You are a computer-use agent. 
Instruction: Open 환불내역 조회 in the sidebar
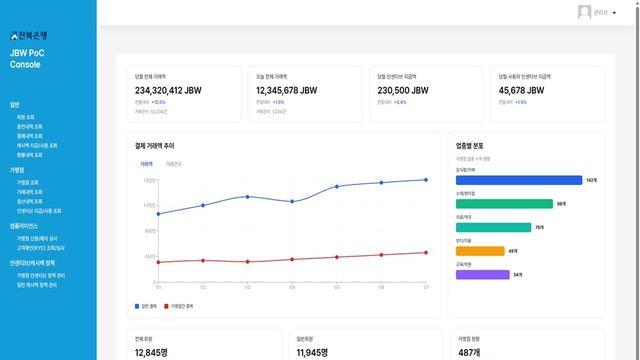(x=29, y=155)
